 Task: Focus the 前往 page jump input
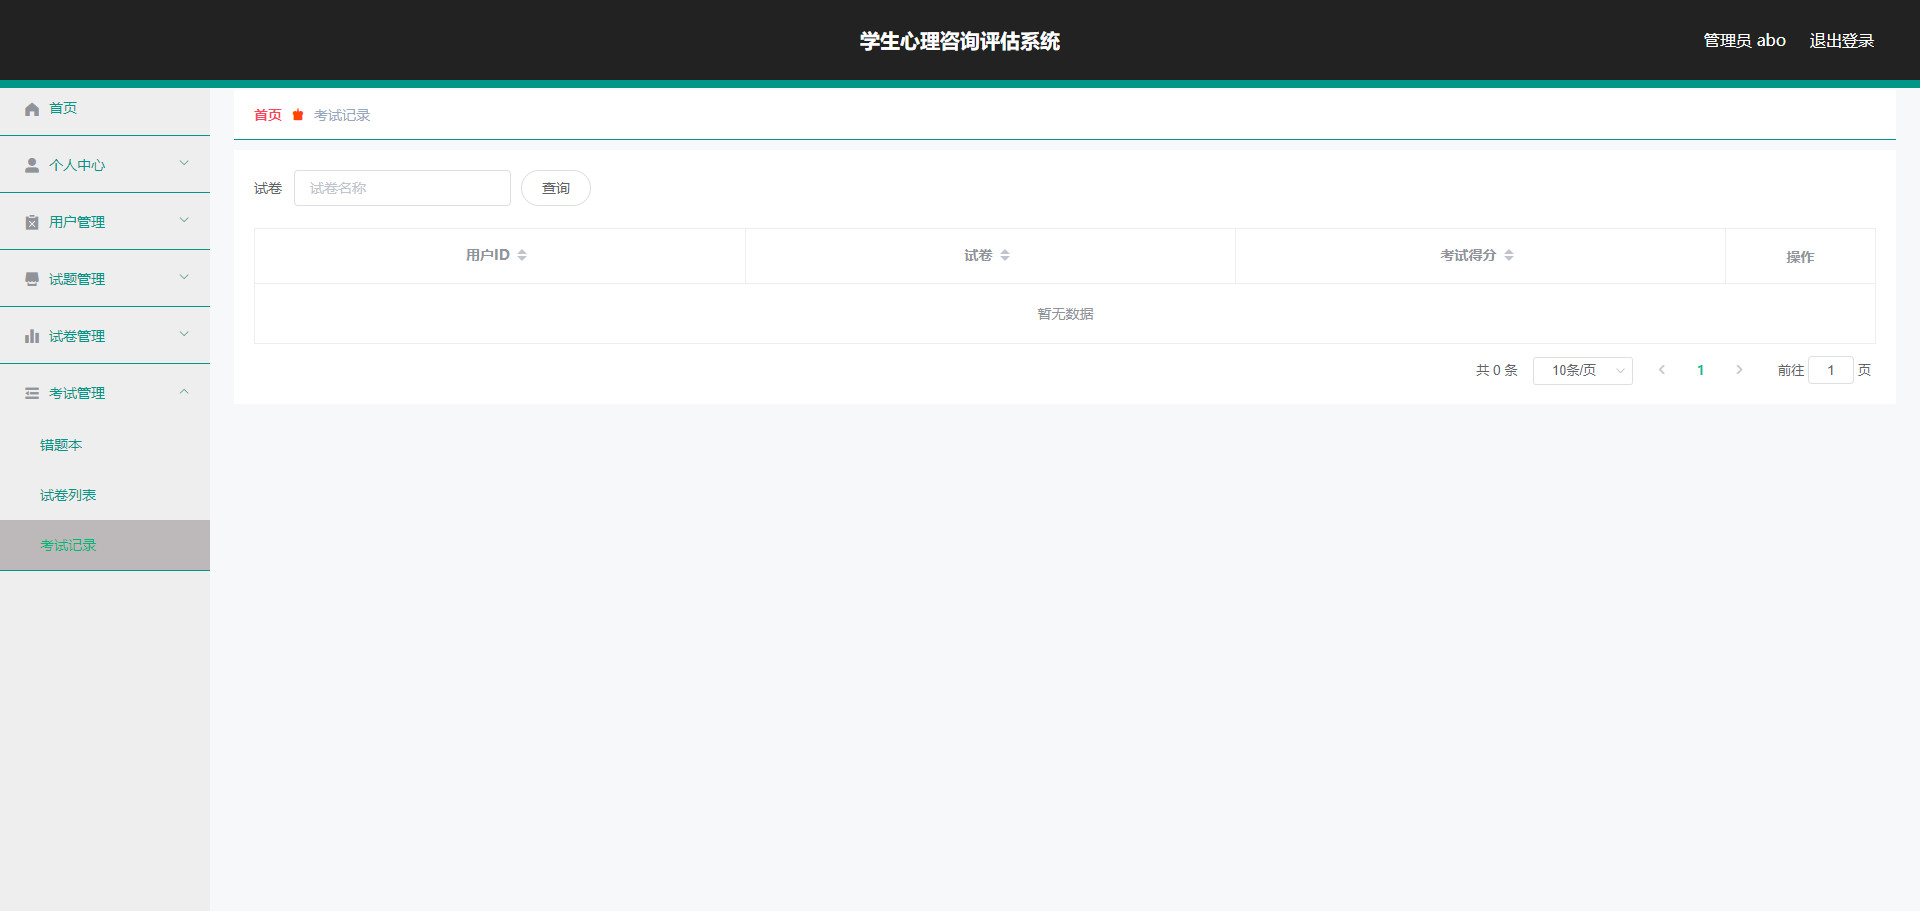click(1831, 370)
